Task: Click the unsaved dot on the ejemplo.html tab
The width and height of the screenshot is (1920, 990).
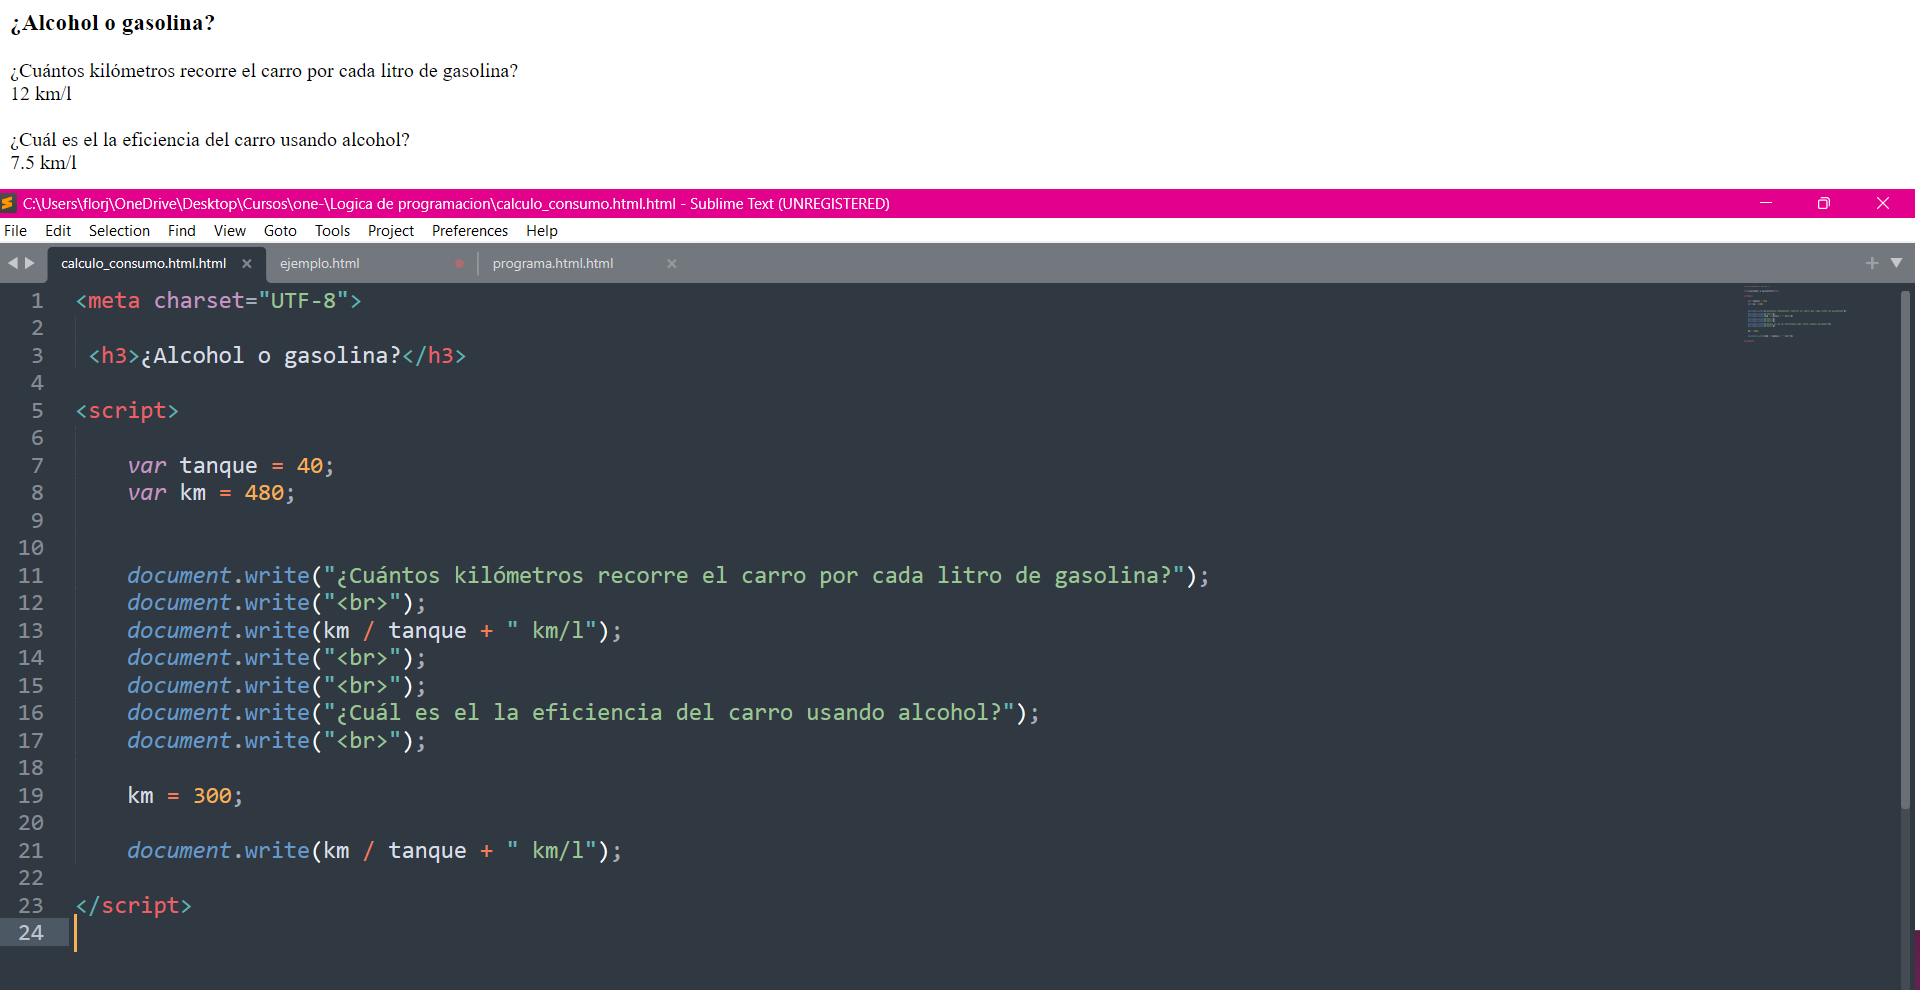Action: 459,264
